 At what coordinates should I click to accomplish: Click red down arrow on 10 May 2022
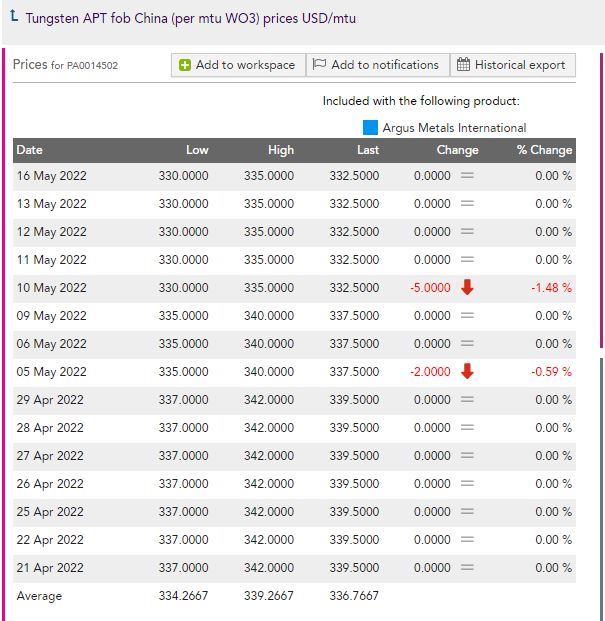tap(467, 288)
